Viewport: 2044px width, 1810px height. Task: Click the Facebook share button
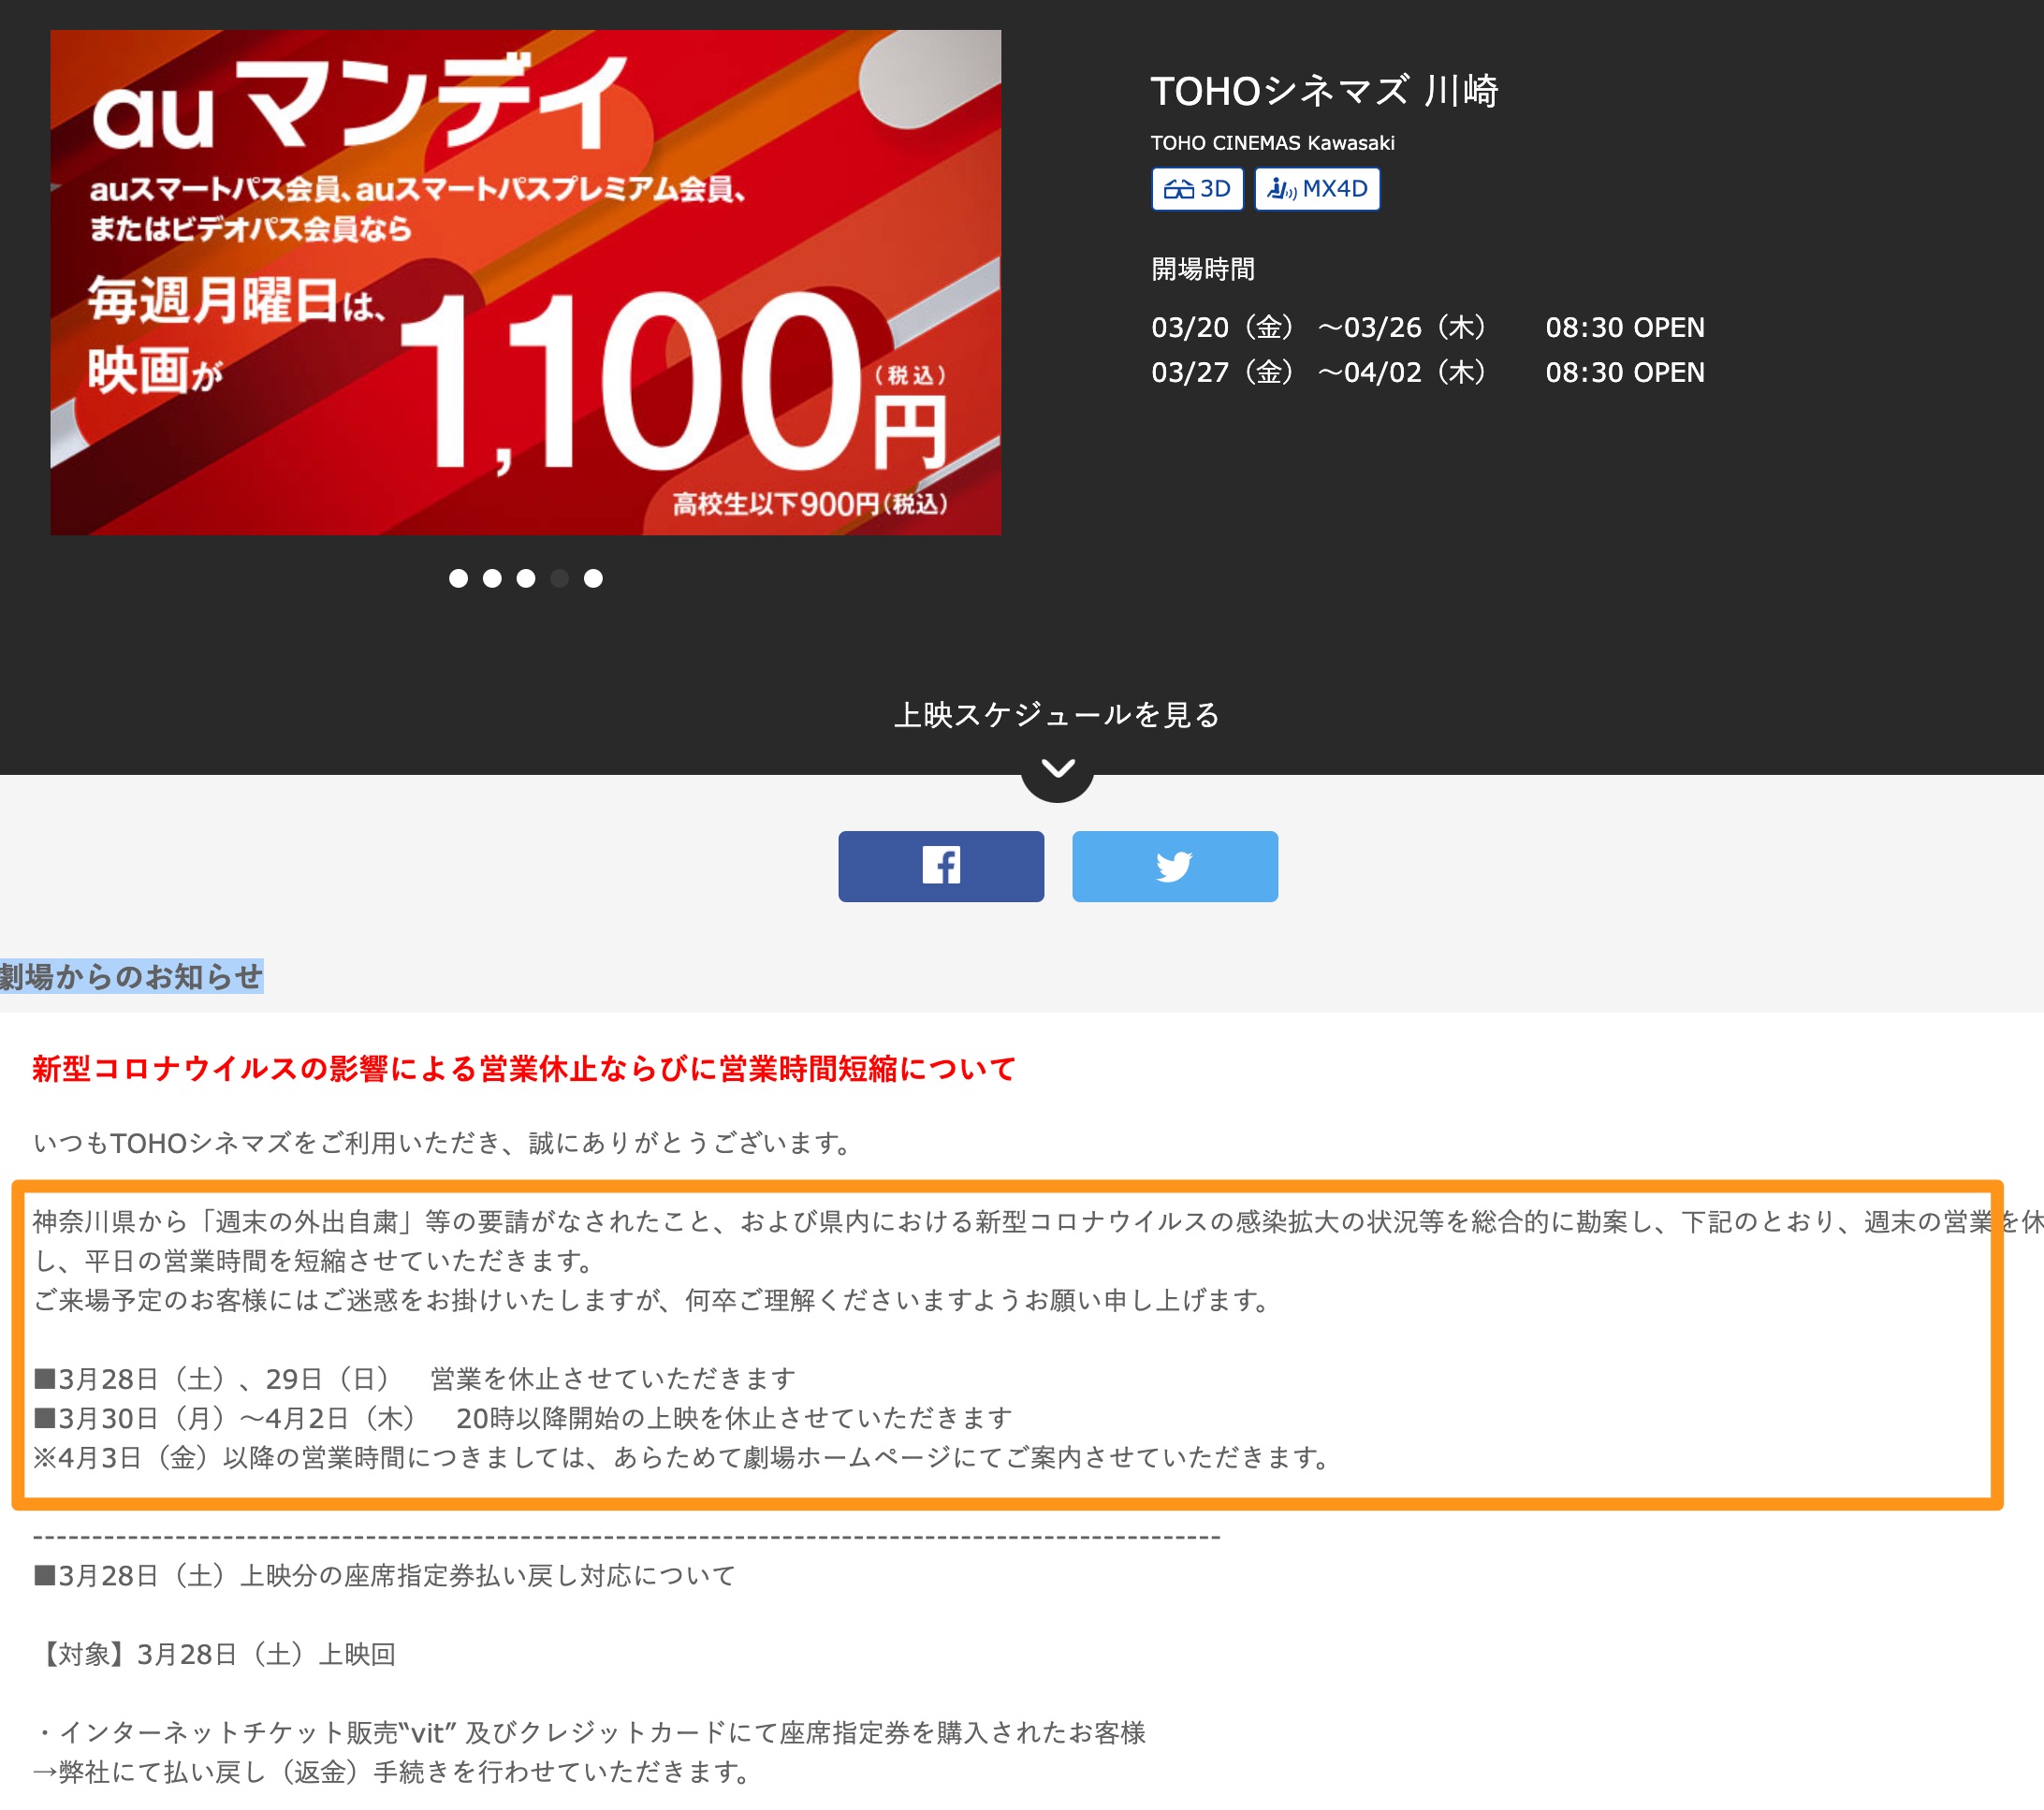[940, 866]
